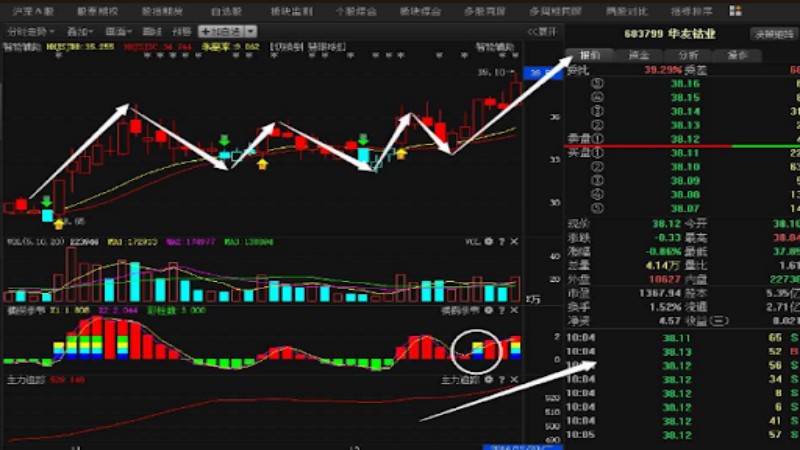Open the 分时走势 dropdown

[x=31, y=32]
